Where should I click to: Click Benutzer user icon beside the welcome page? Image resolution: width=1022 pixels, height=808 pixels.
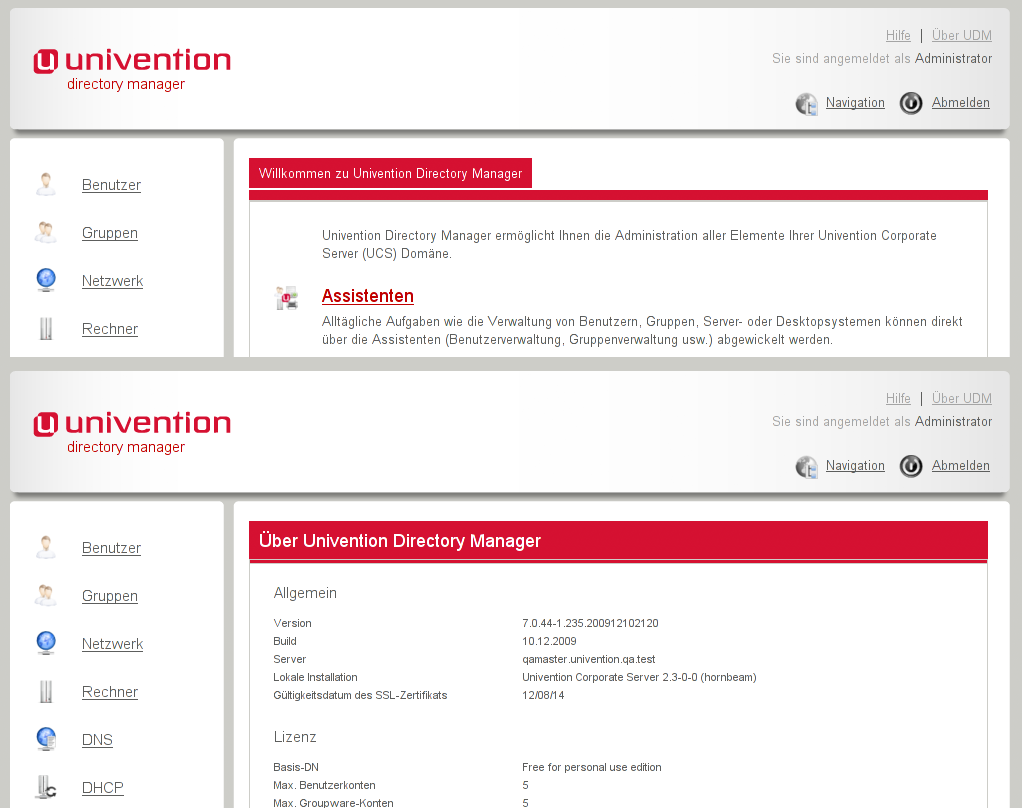46,184
